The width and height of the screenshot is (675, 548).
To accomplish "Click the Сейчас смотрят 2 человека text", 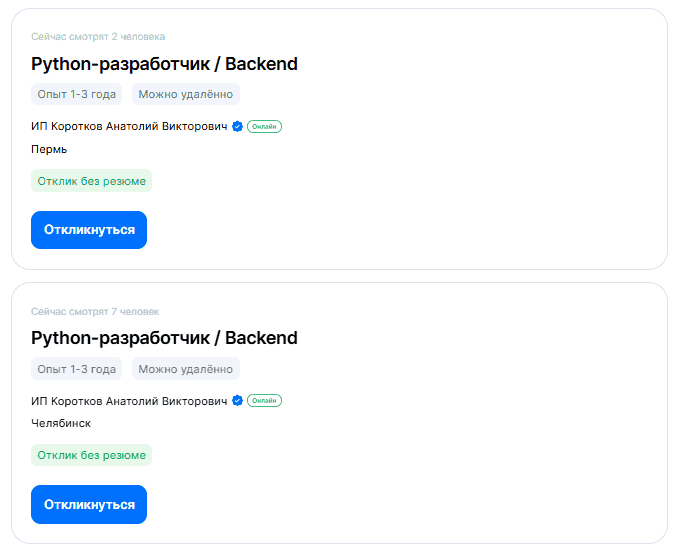I will click(x=98, y=37).
